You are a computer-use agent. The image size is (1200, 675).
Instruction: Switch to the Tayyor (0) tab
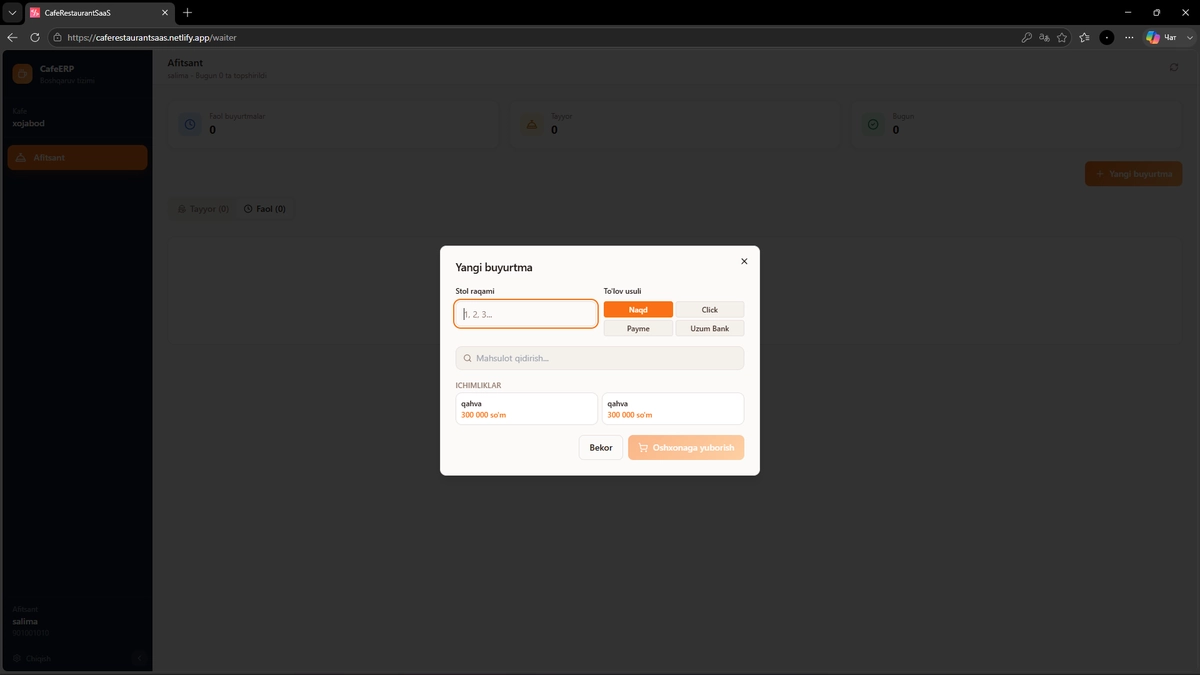pyautogui.click(x=203, y=209)
